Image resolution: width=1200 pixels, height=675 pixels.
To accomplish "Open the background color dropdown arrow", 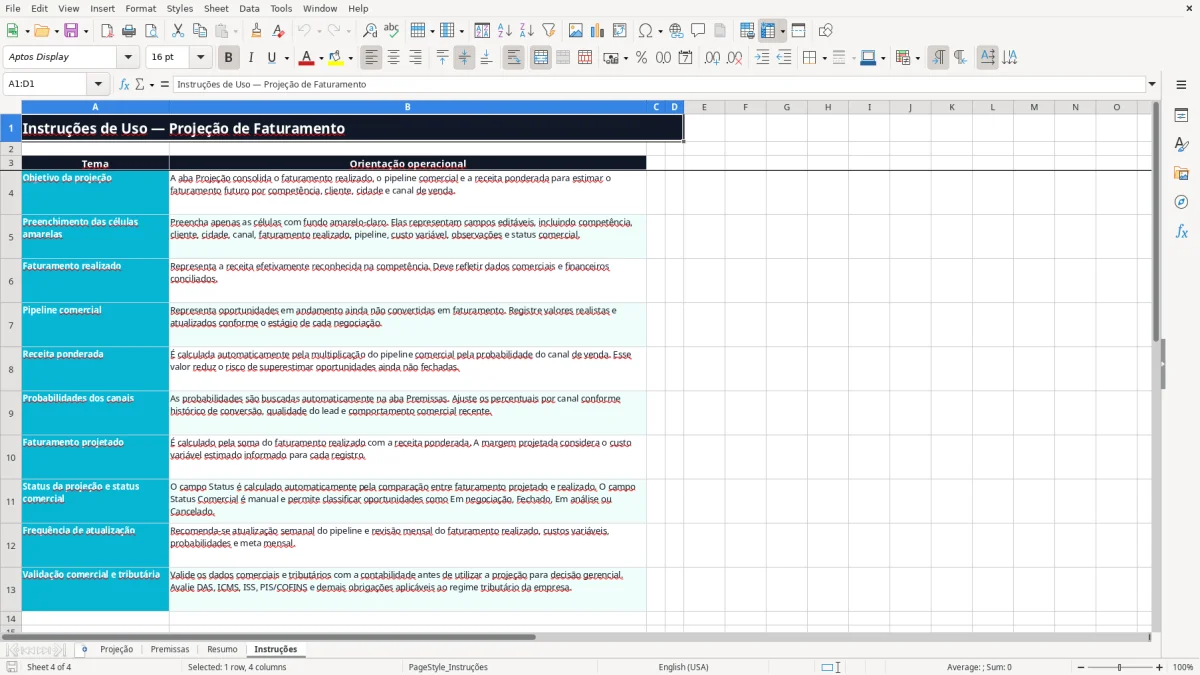I will point(350,58).
